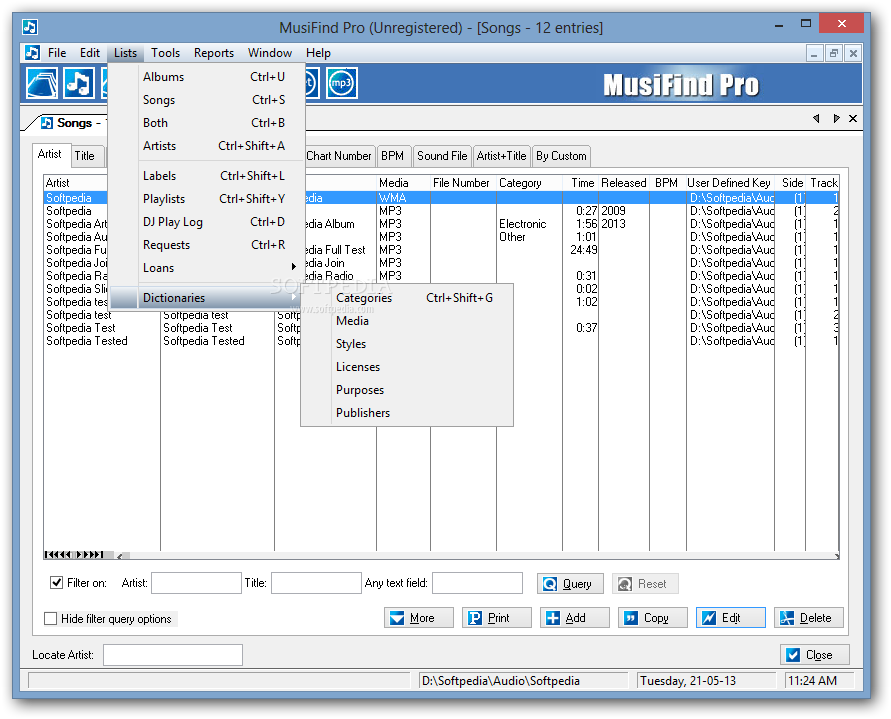The image size is (891, 719).
Task: Select Purposes in Dictionaries submenu
Action: (407, 390)
